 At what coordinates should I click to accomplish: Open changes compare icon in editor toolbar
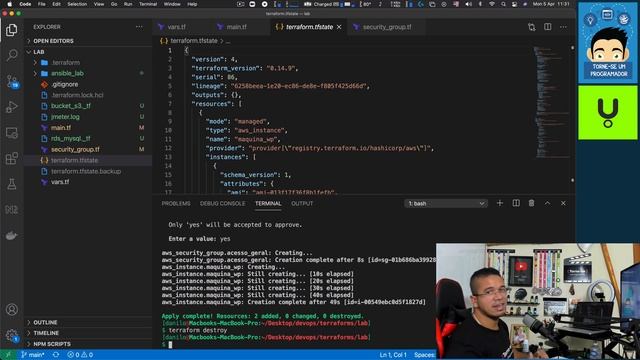(x=531, y=27)
